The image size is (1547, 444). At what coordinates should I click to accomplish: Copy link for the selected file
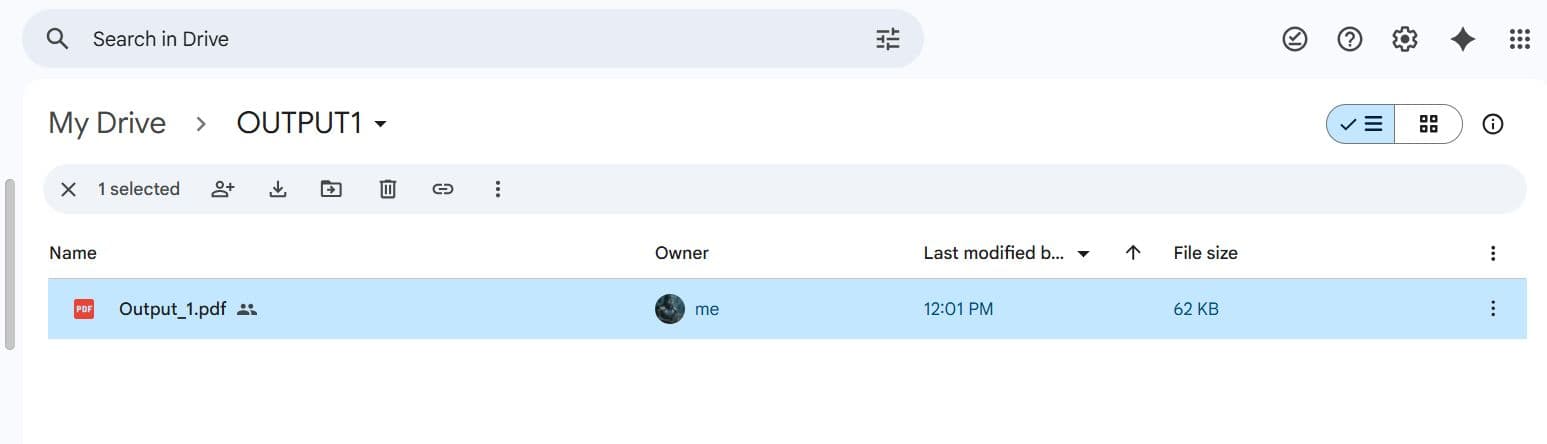443,189
